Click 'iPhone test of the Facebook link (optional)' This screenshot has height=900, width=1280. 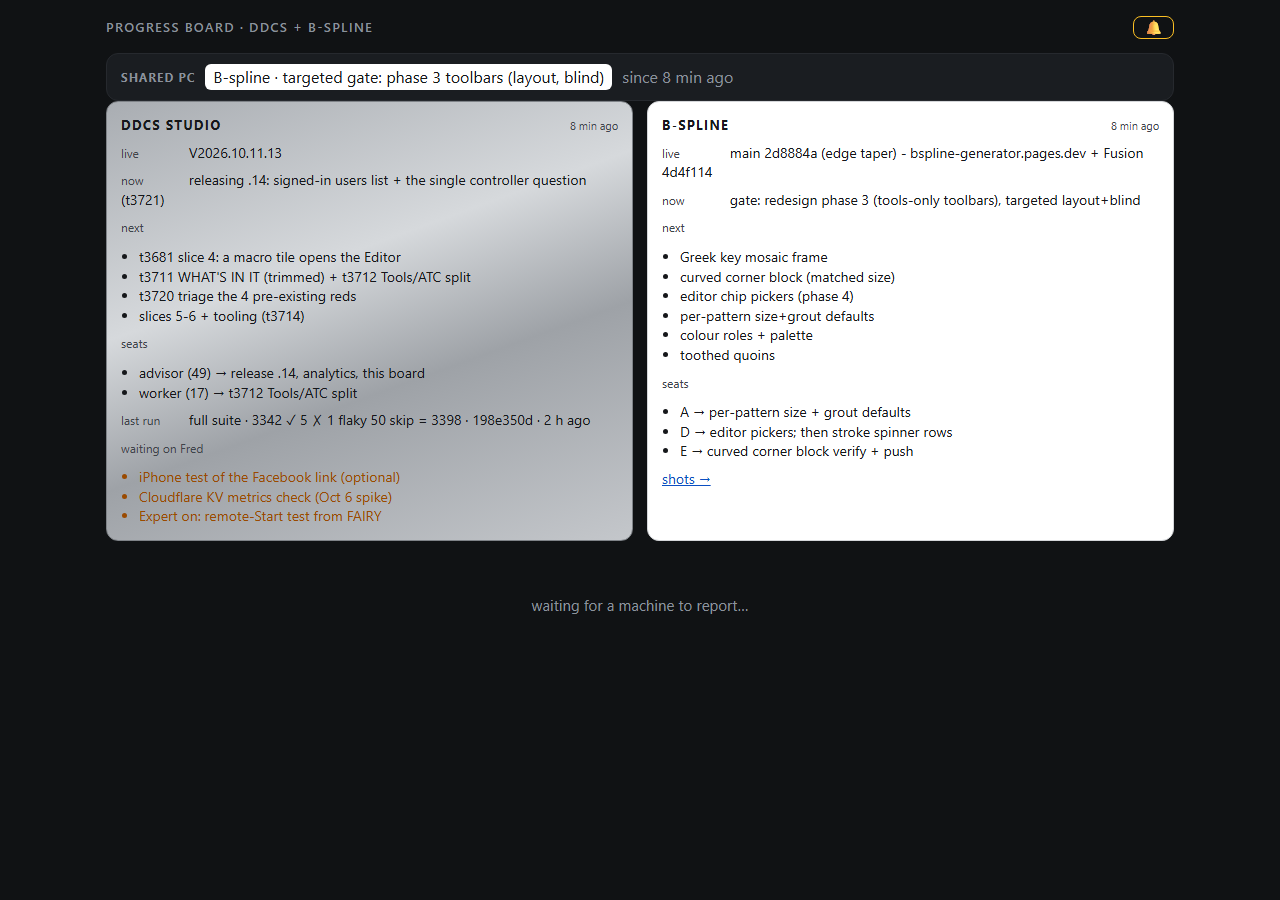tap(269, 477)
